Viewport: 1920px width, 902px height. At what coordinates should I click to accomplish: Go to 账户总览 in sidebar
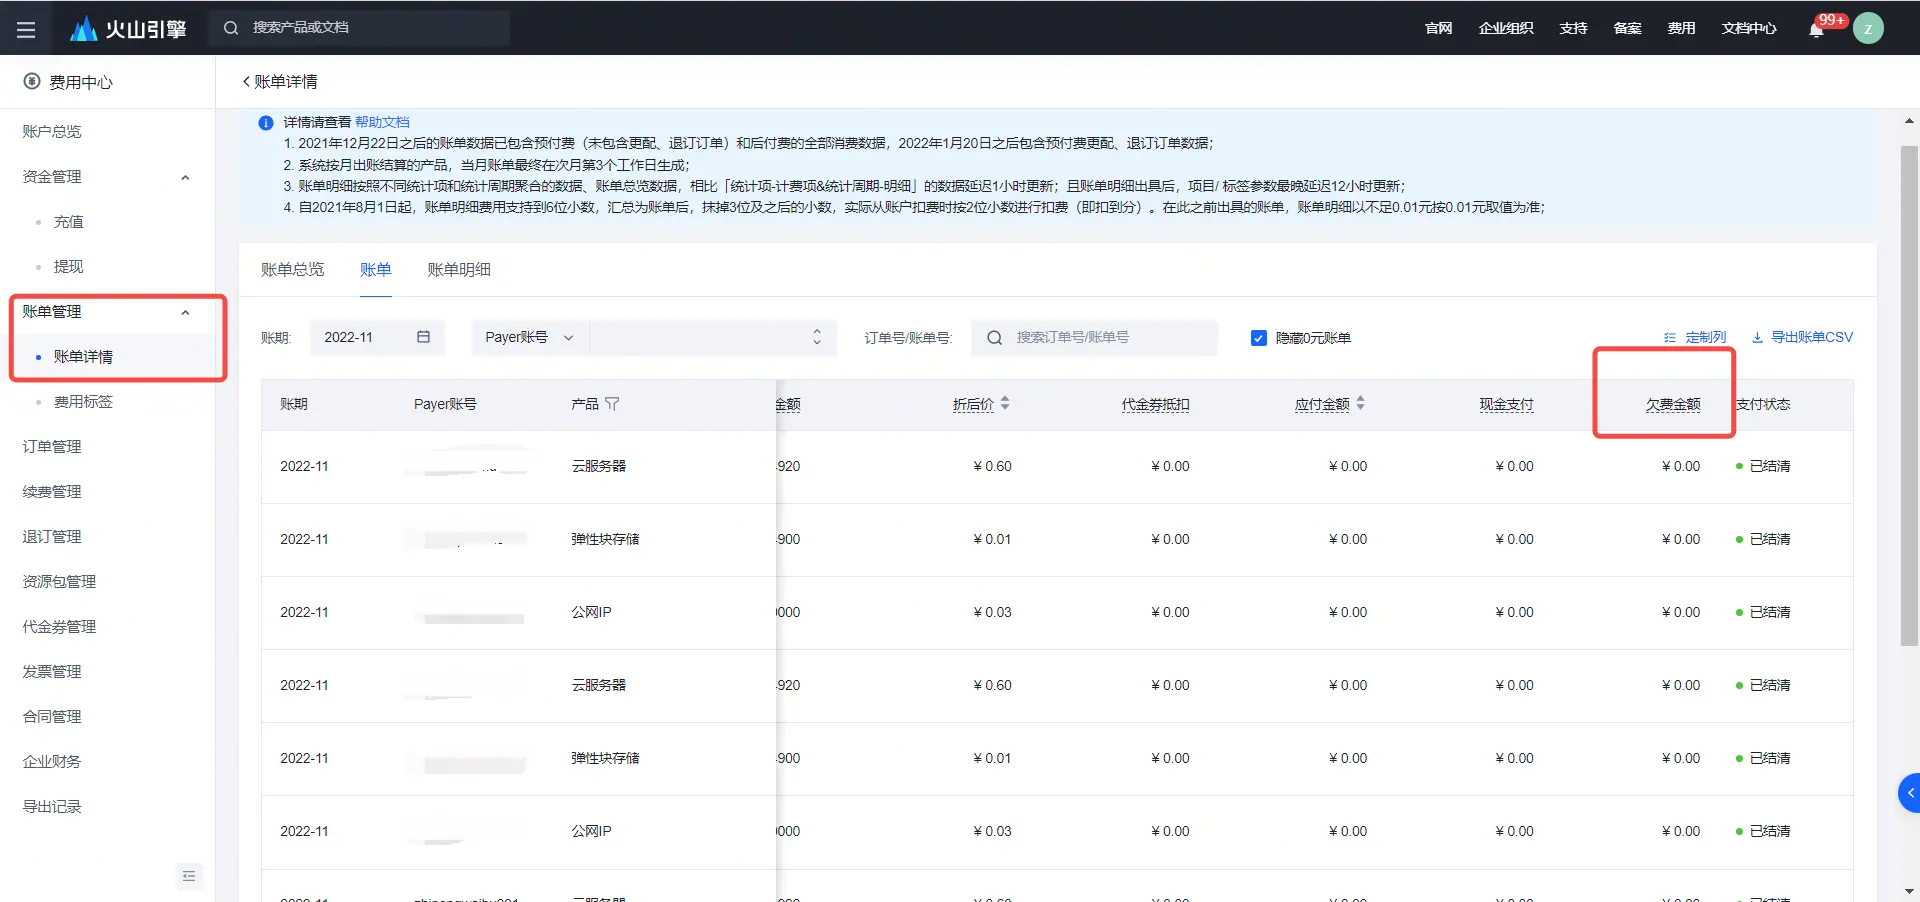(x=52, y=132)
